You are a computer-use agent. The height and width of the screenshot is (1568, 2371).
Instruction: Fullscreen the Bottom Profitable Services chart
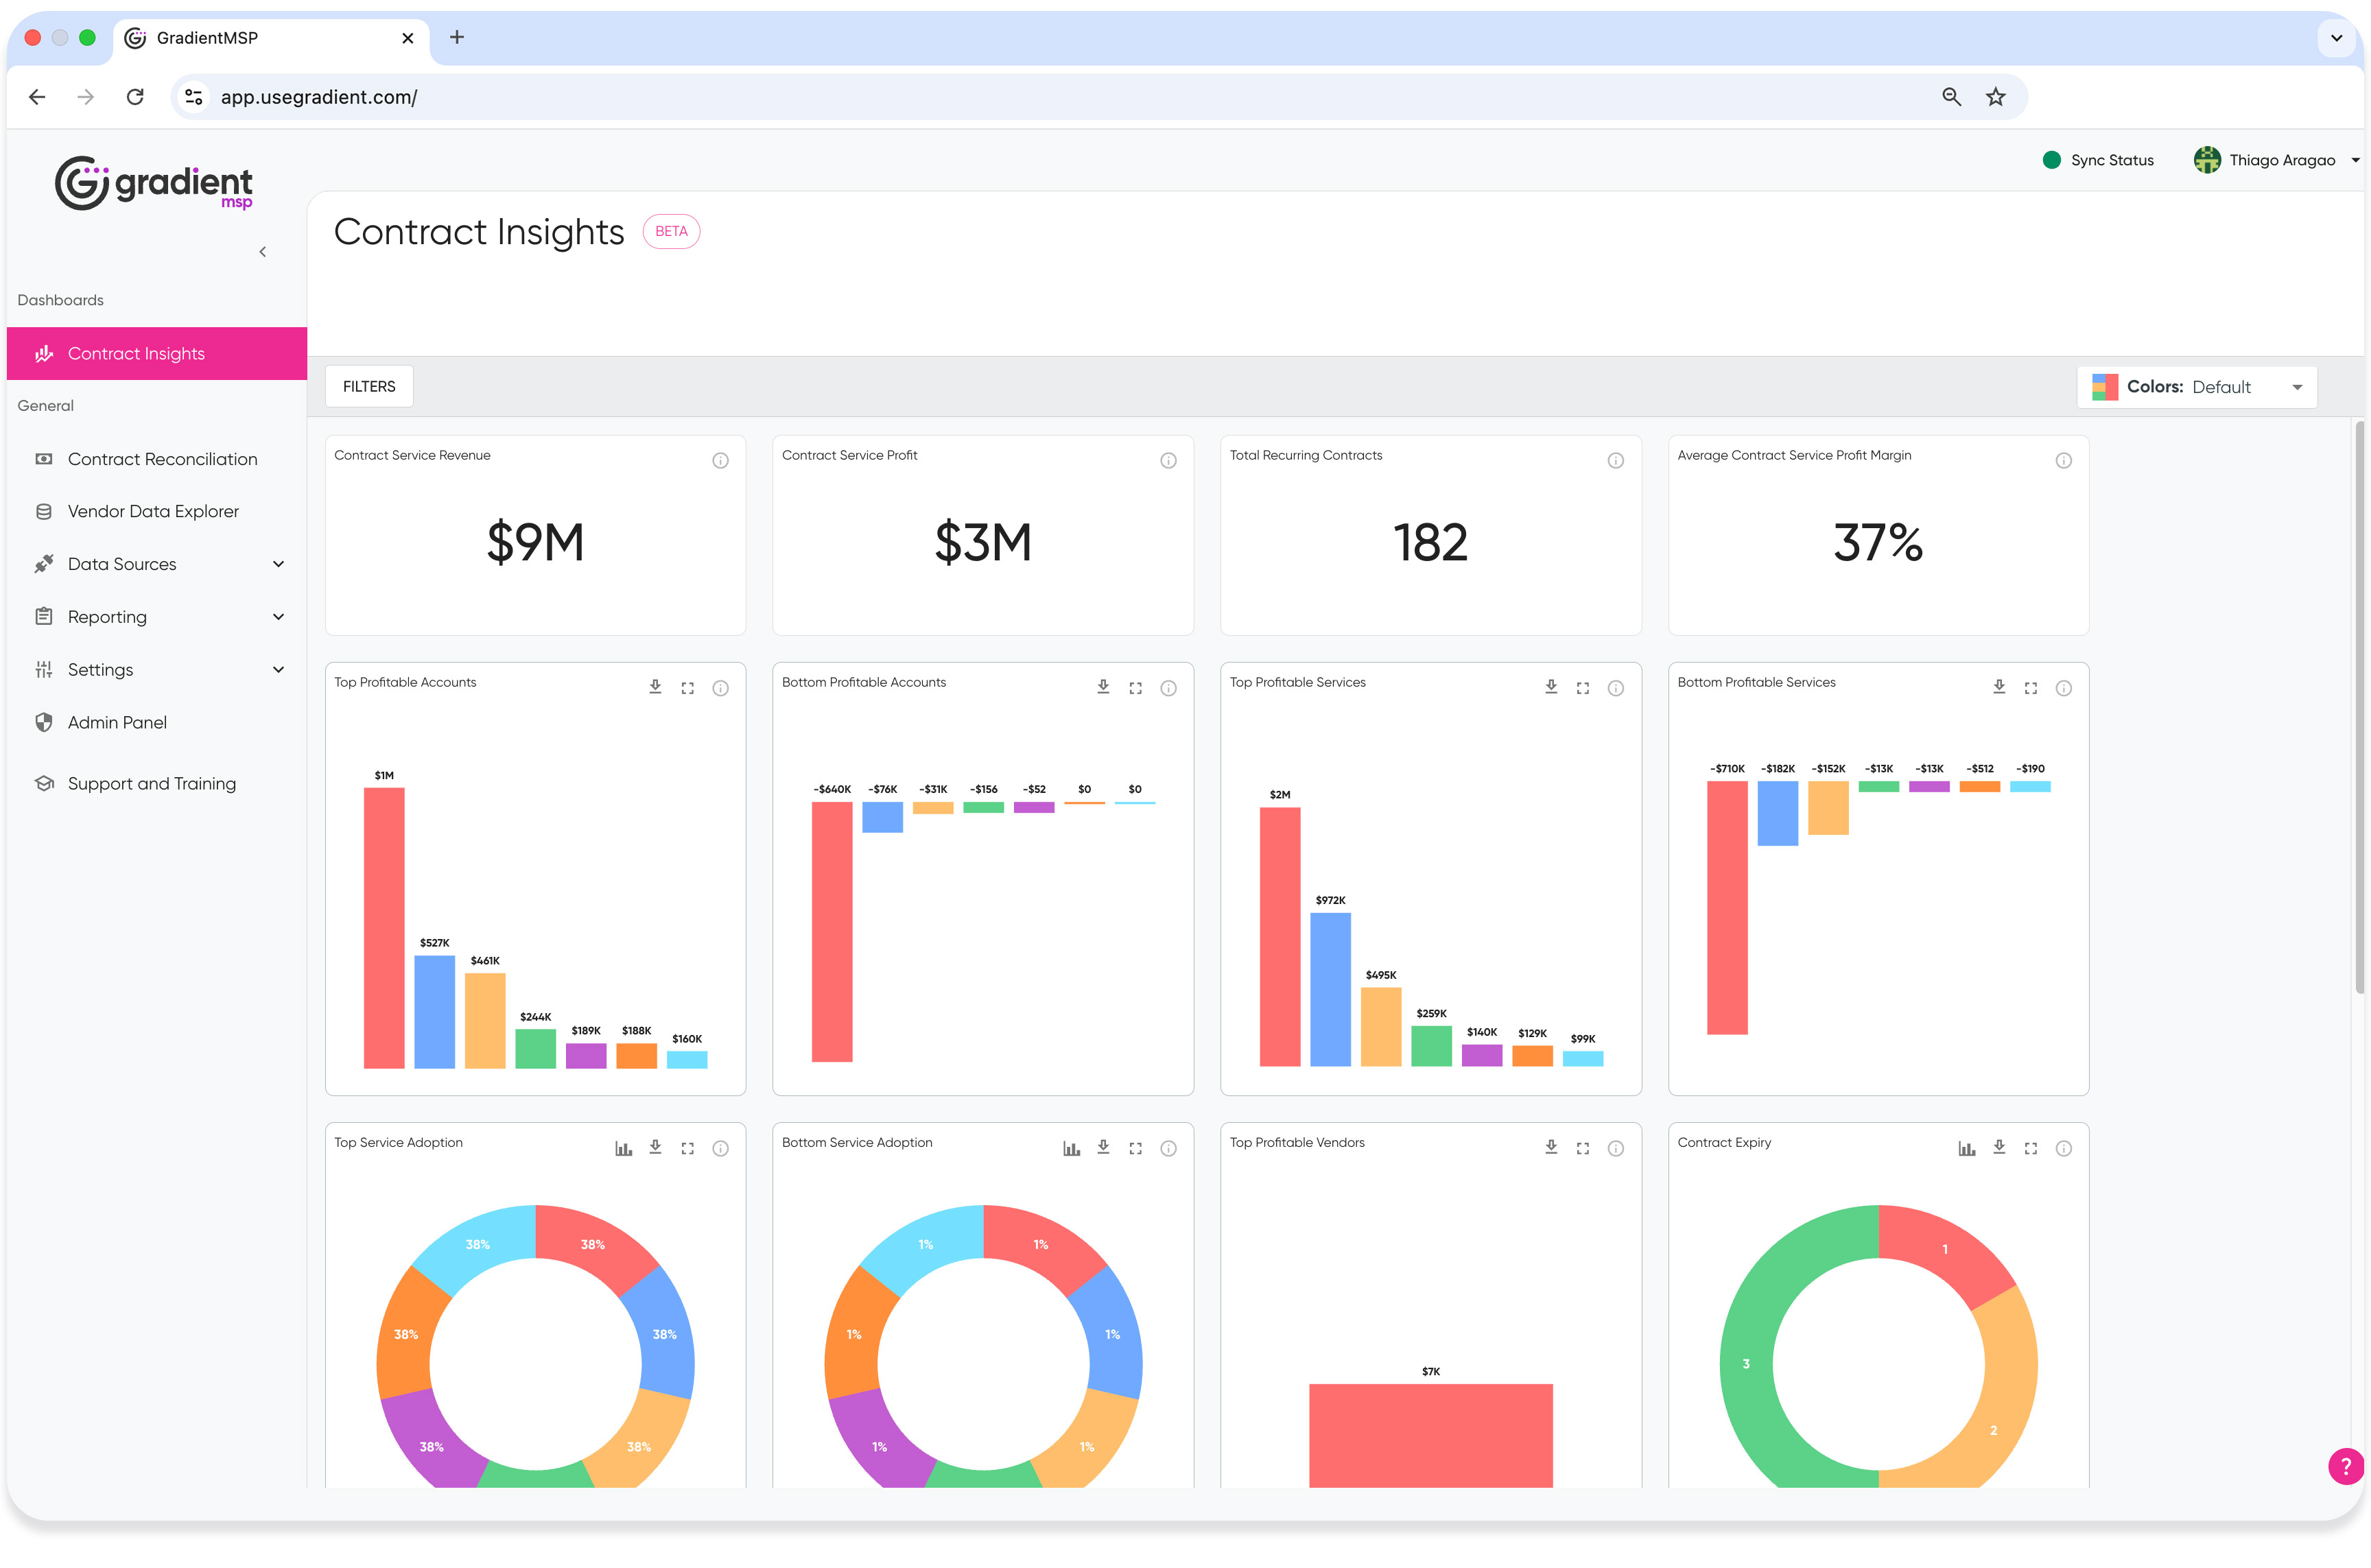pyautogui.click(x=2030, y=688)
